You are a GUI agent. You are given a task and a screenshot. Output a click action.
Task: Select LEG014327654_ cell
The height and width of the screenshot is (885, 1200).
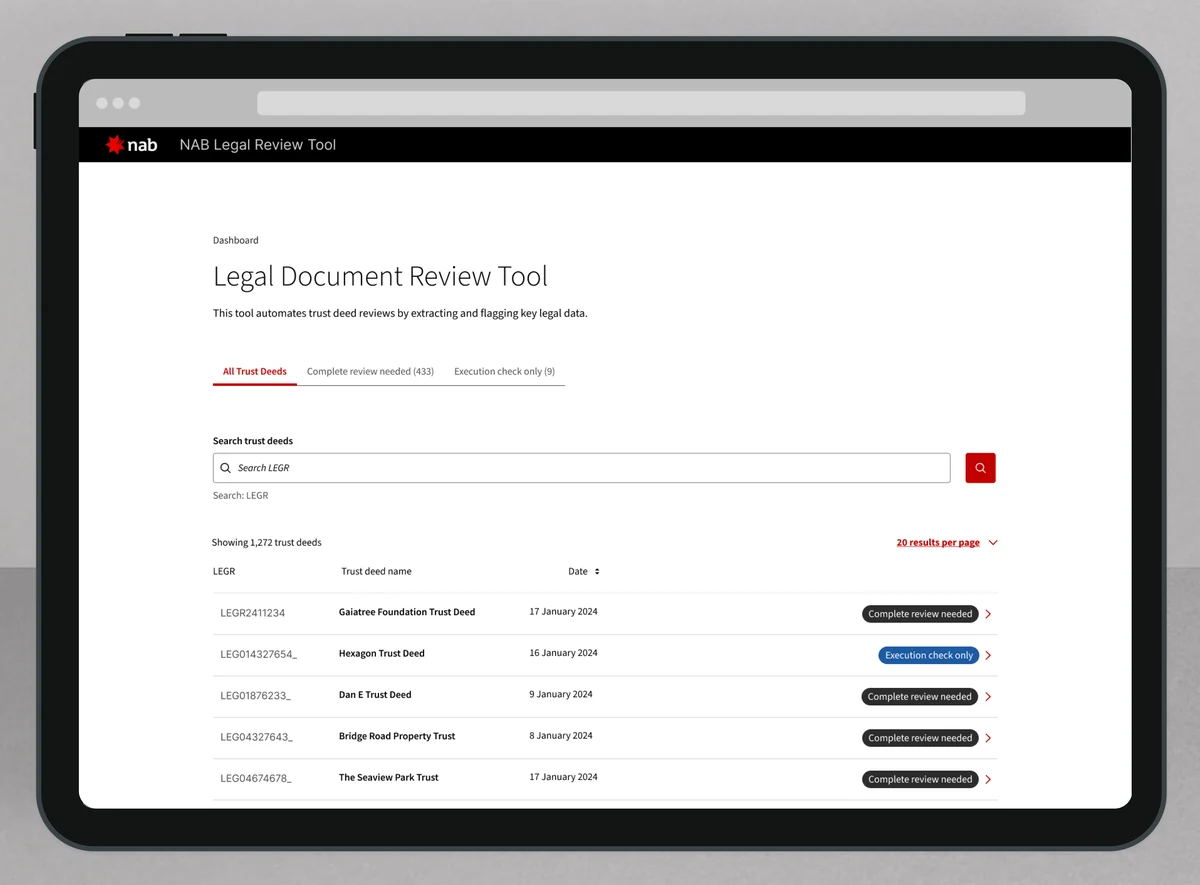(259, 654)
